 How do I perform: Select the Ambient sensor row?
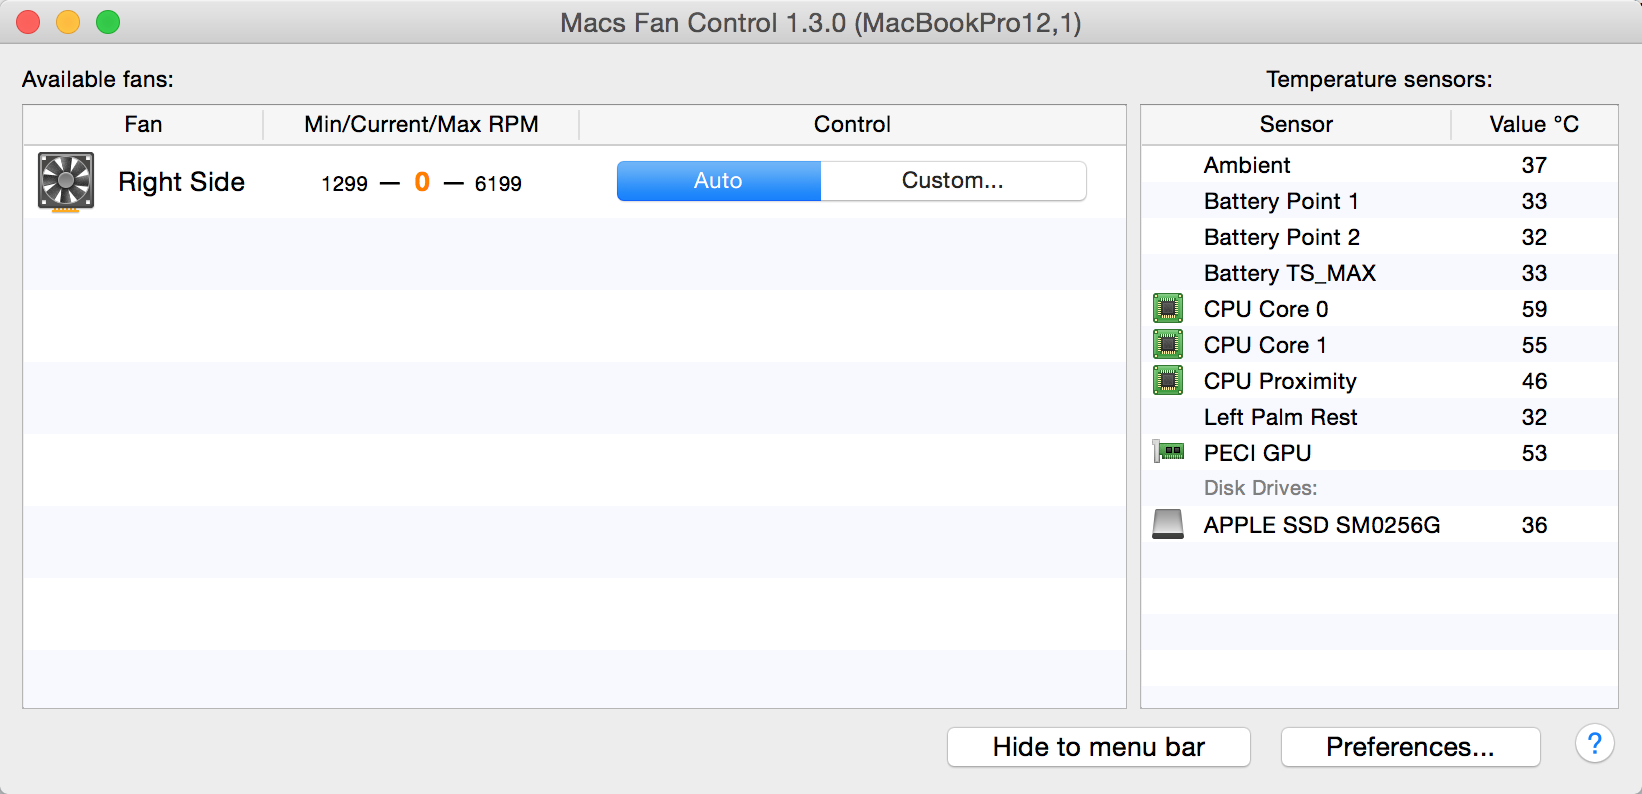pos(1379,165)
